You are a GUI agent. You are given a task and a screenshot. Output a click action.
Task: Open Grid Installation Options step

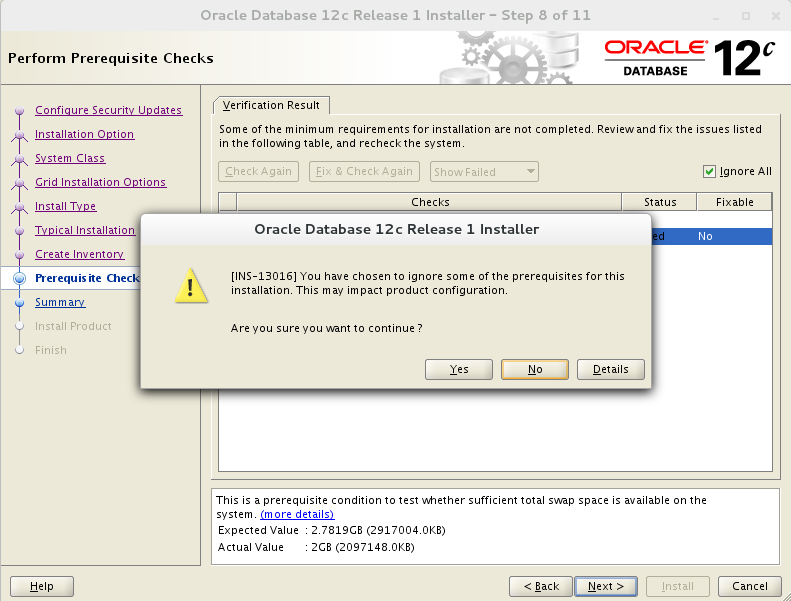pos(100,182)
